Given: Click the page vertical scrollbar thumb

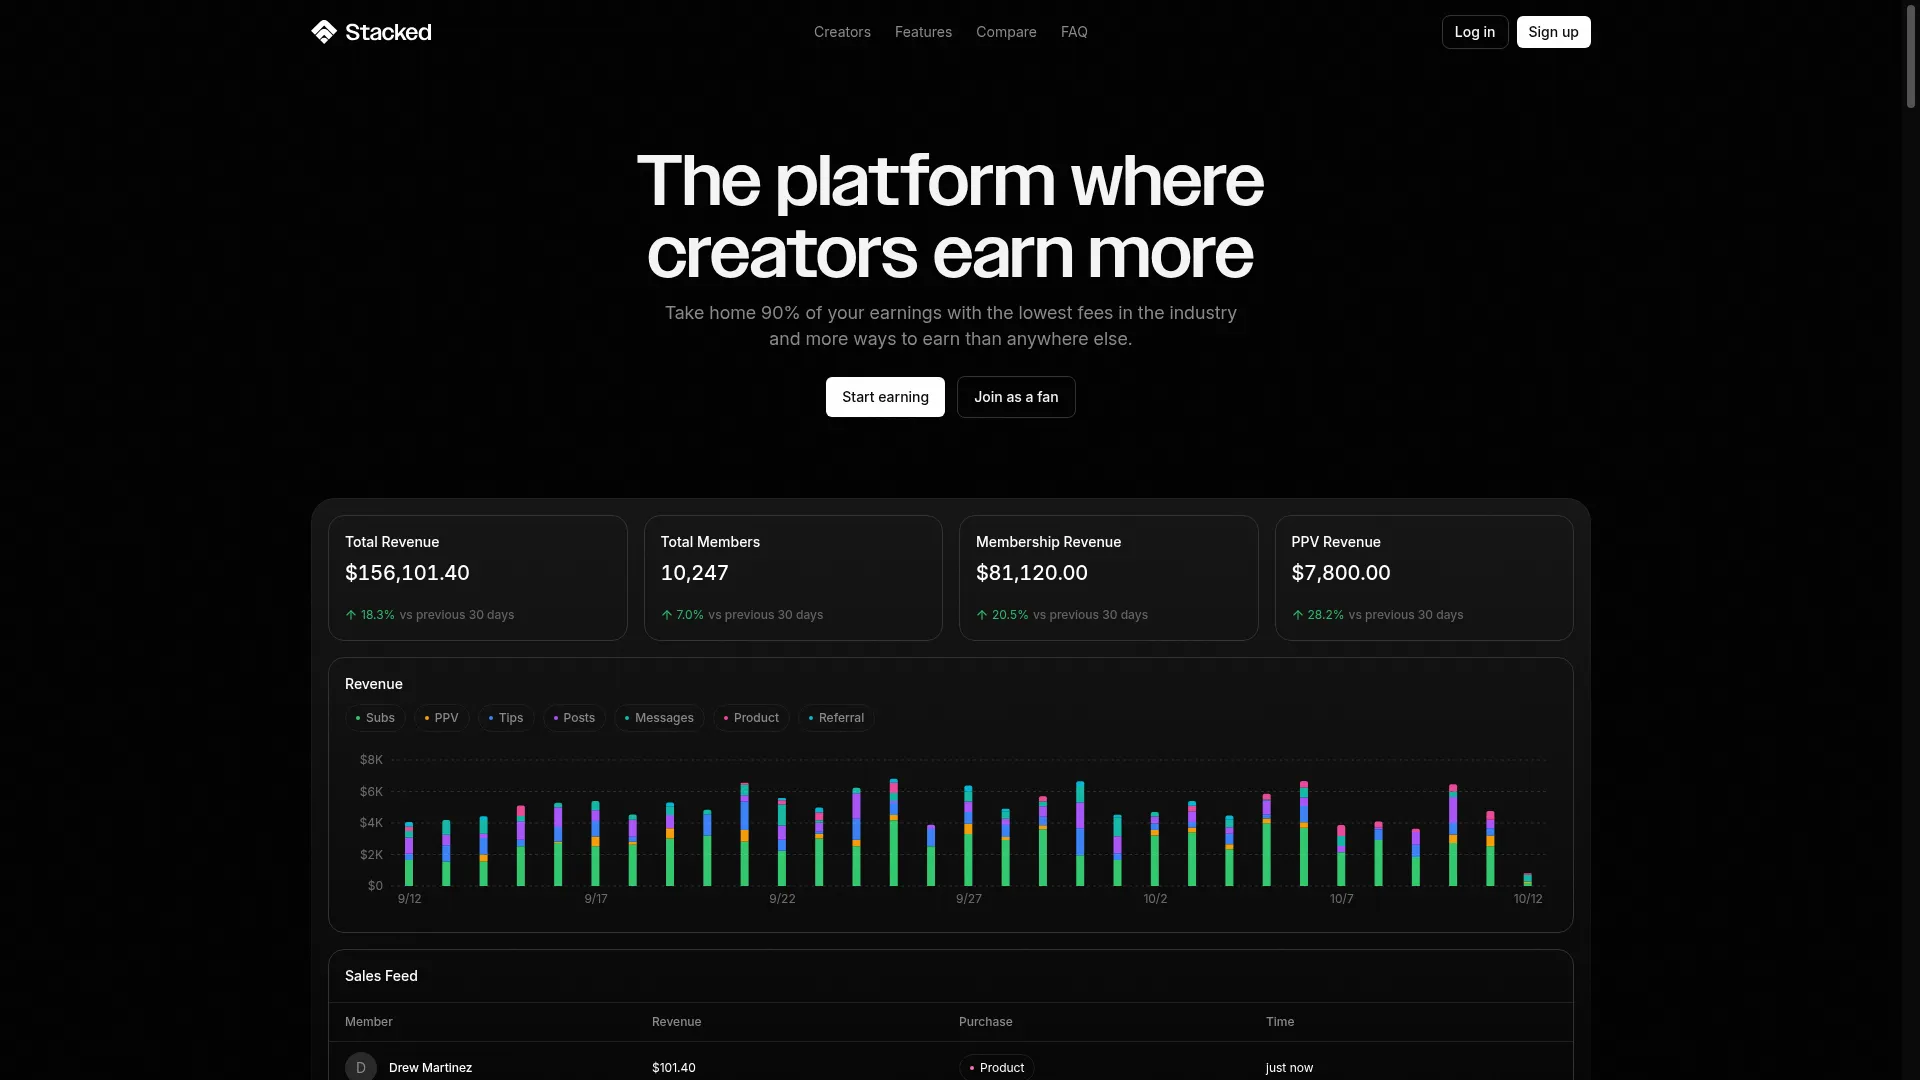Looking at the screenshot, I should pyautogui.click(x=1911, y=57).
